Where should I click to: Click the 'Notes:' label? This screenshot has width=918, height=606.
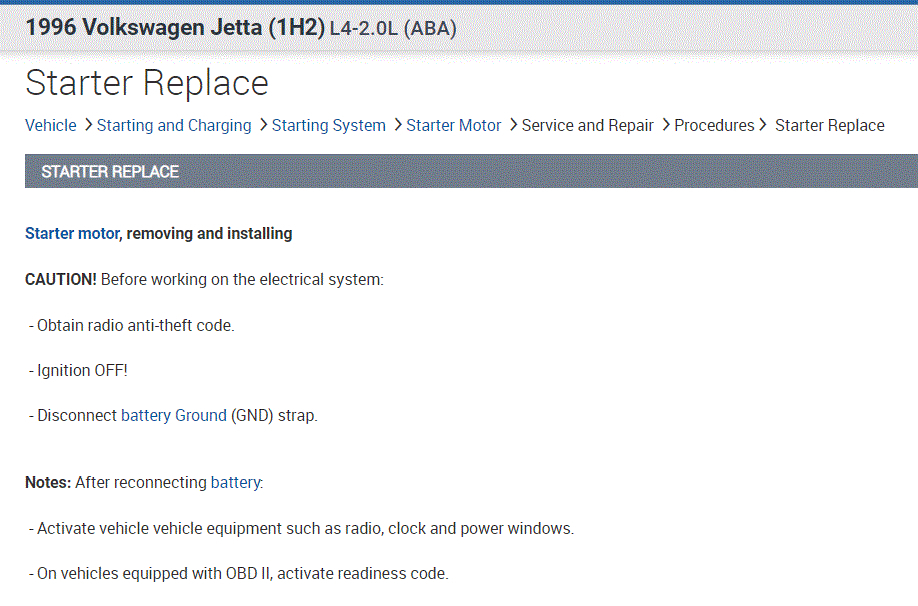click(x=48, y=482)
